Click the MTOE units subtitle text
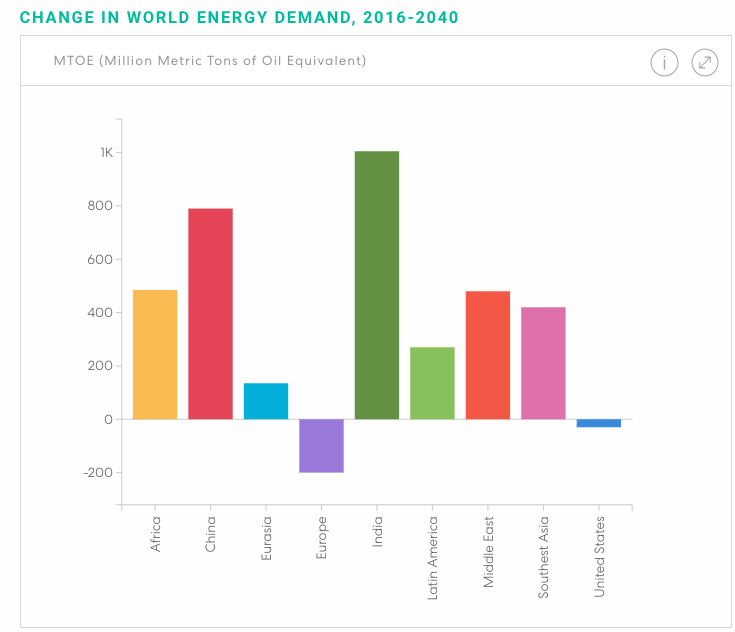735x632 pixels. (x=210, y=61)
